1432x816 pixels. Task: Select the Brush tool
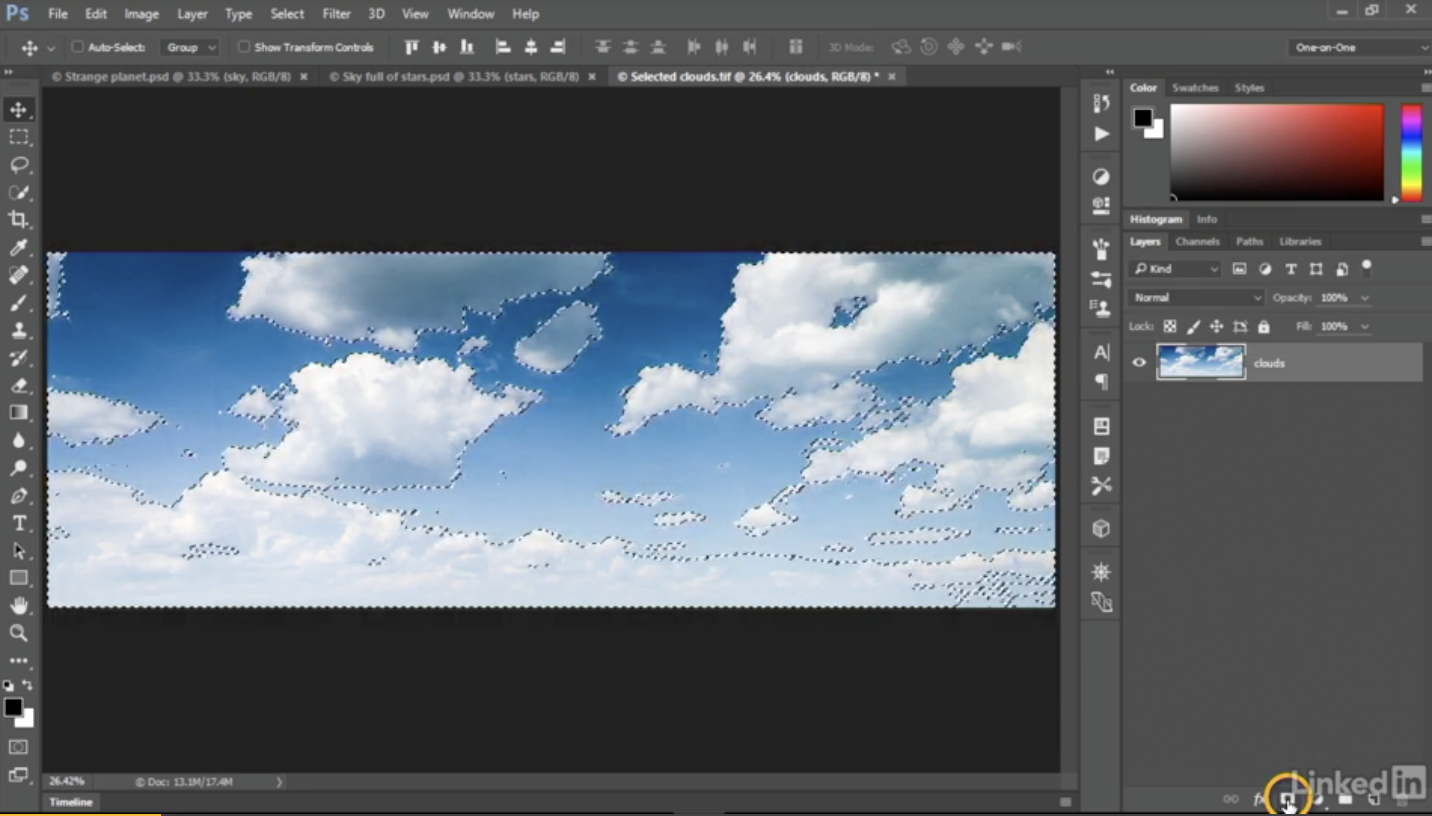pos(19,303)
